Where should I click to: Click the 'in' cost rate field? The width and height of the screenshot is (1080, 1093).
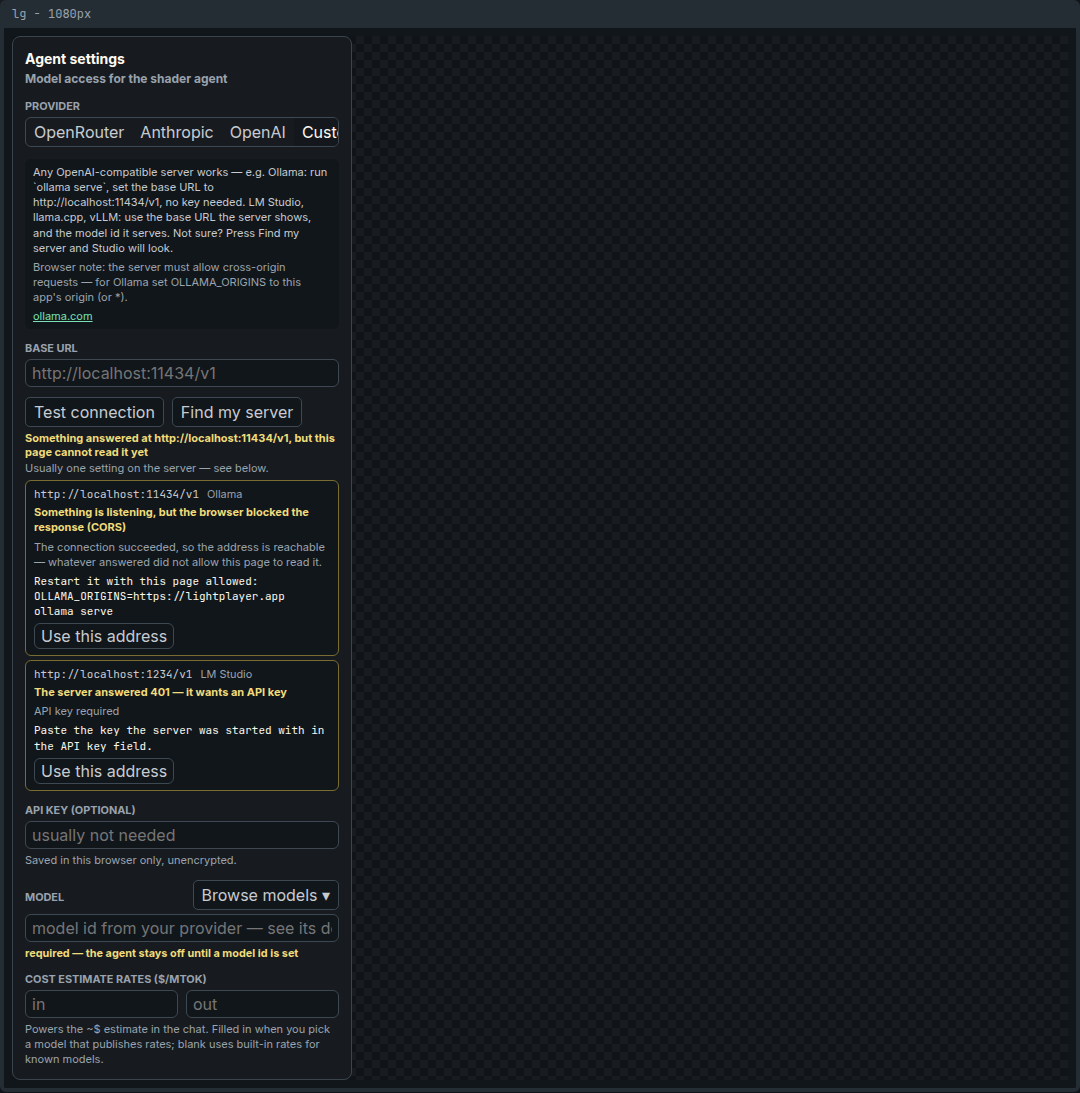(x=102, y=1004)
